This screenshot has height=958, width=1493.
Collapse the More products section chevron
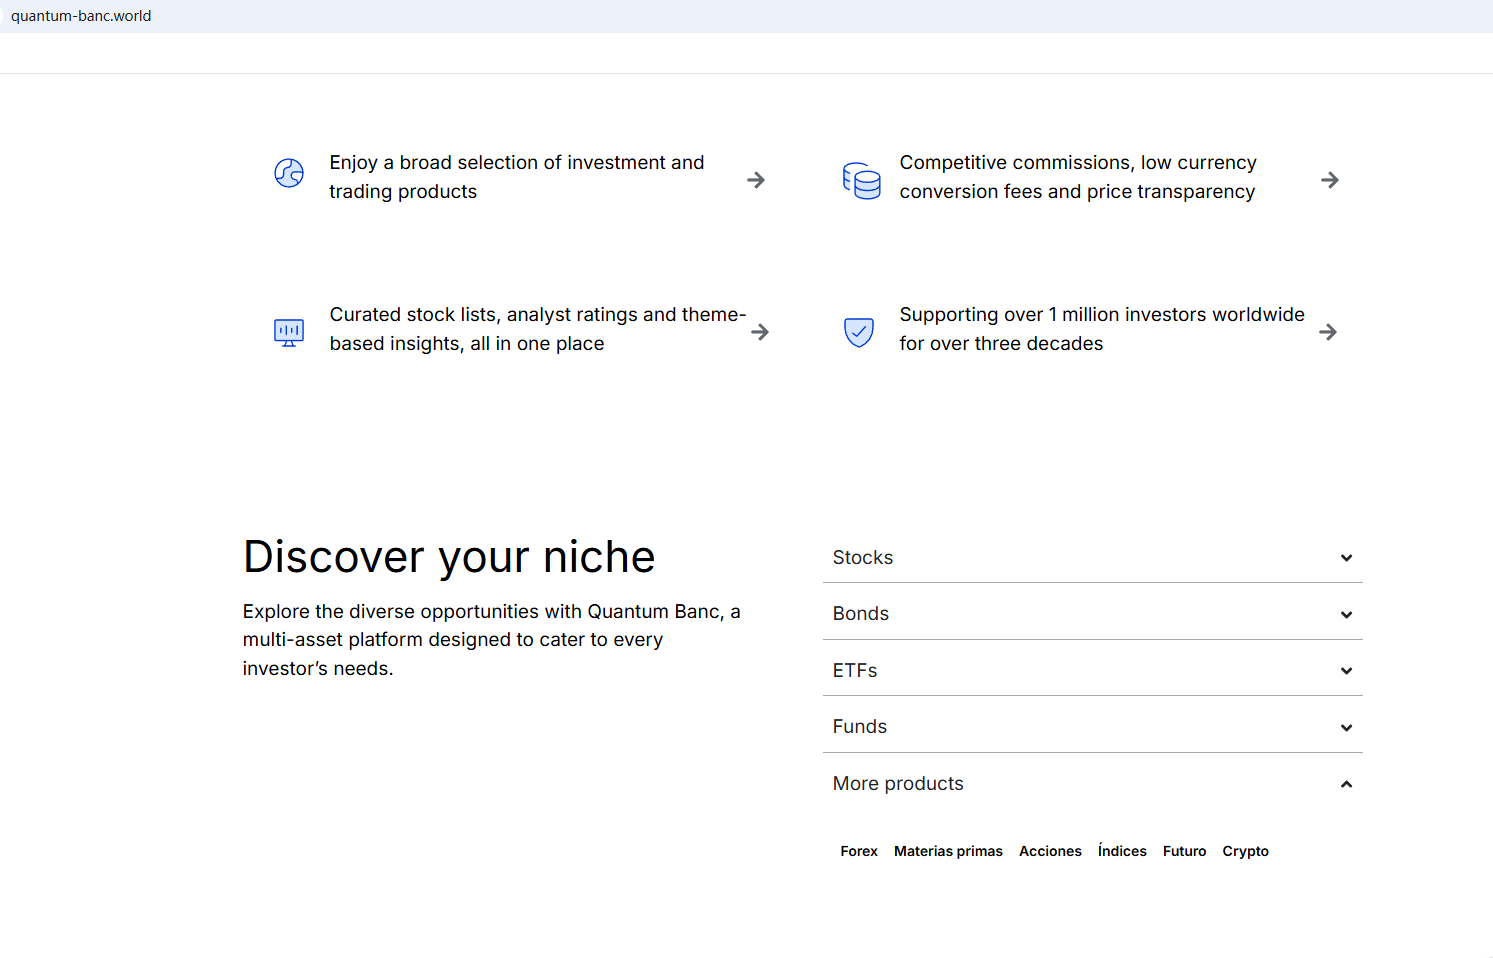point(1346,784)
